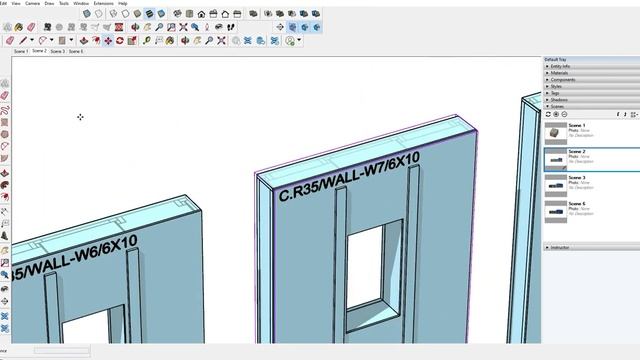Switch to the Scene 1 tab

pos(21,51)
